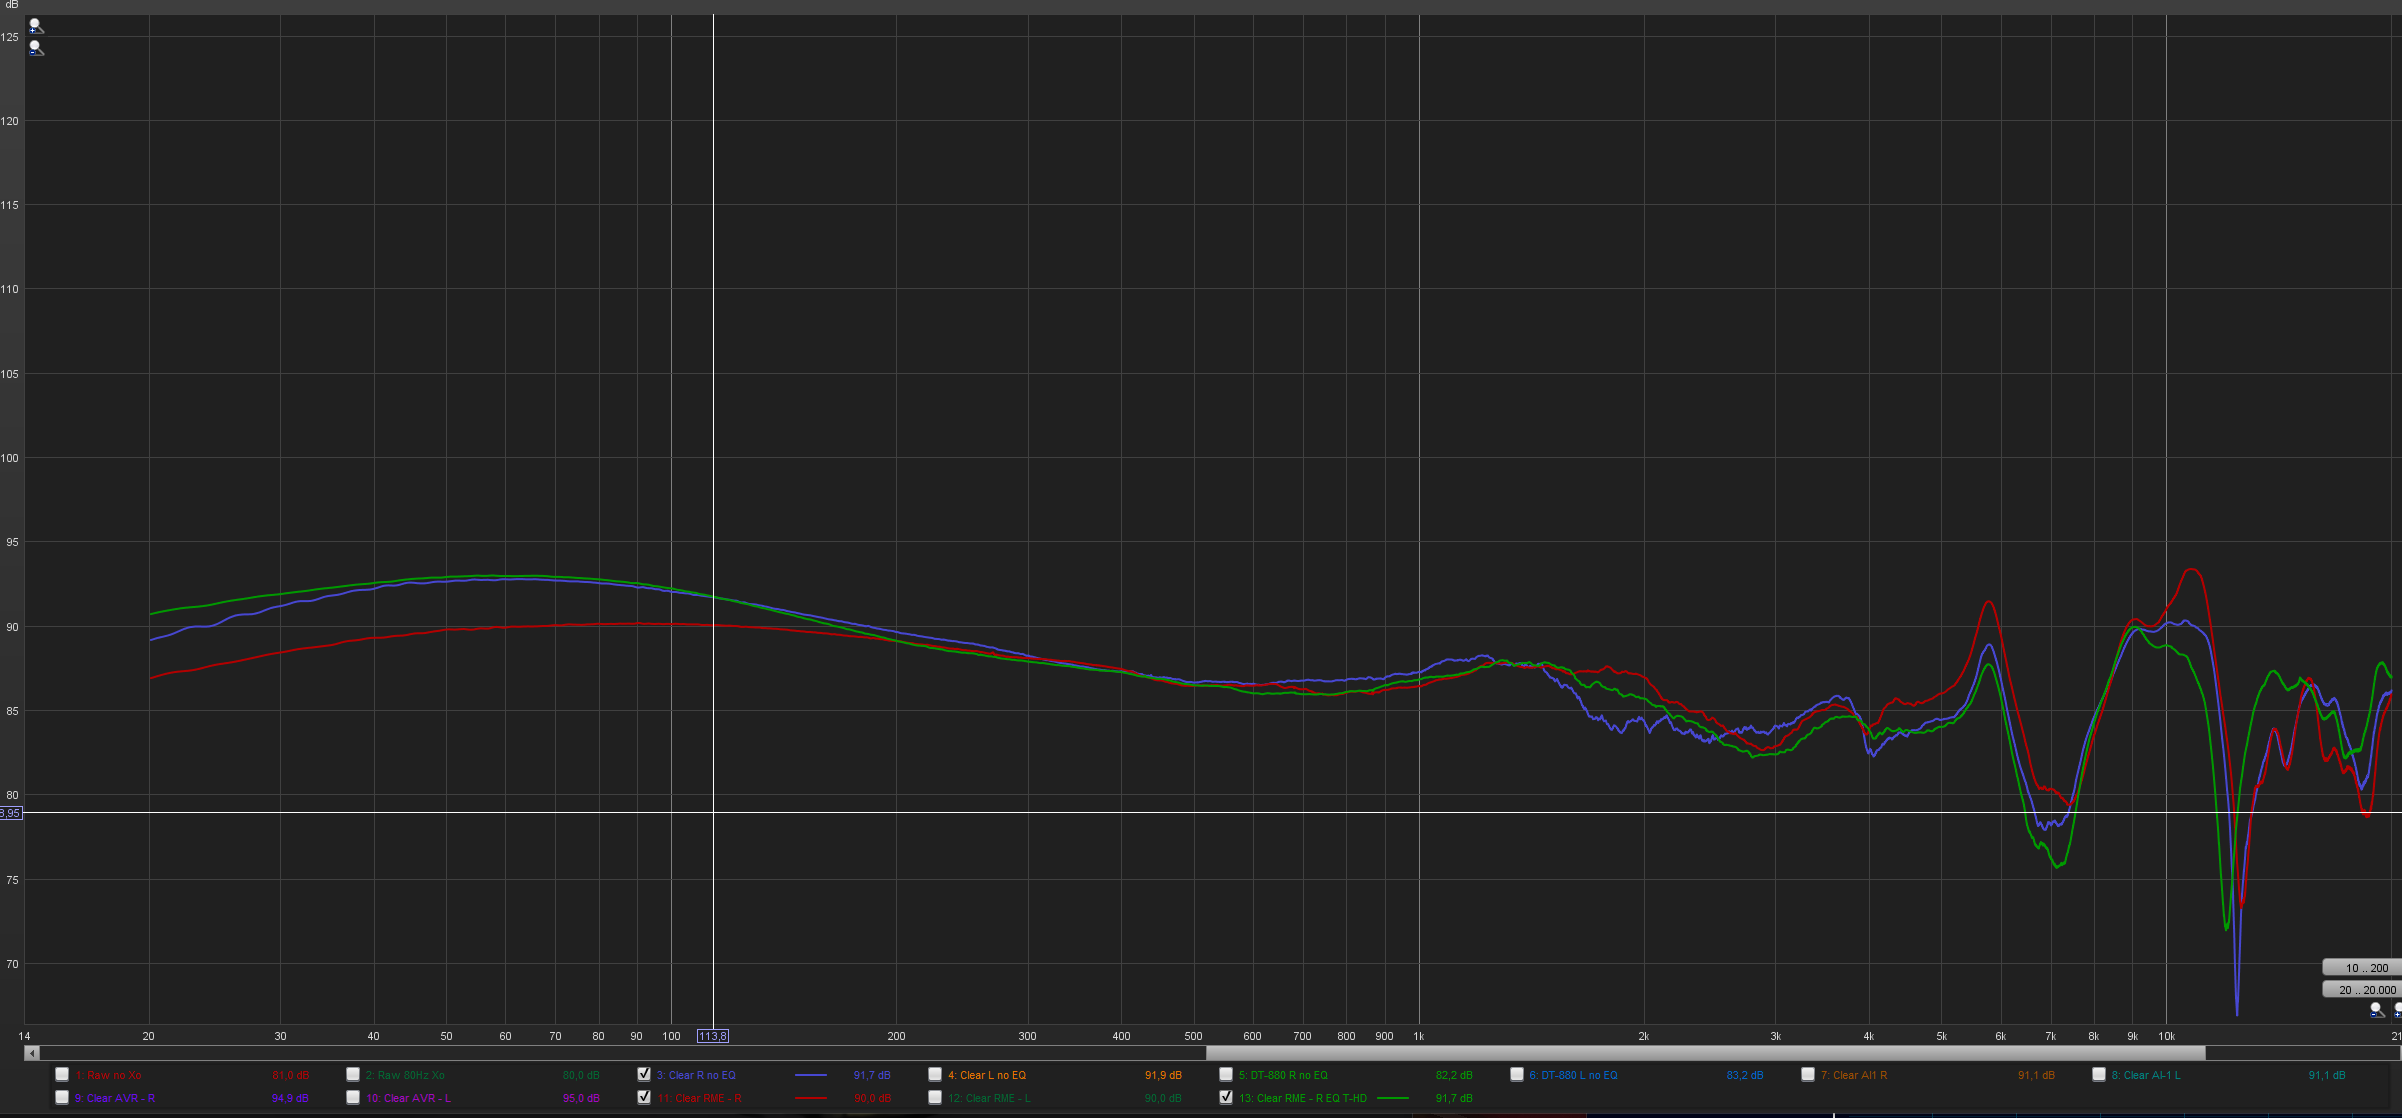This screenshot has width=2402, height=1118.
Task: Disable trace 11: Clear RME - R
Action: click(644, 1097)
